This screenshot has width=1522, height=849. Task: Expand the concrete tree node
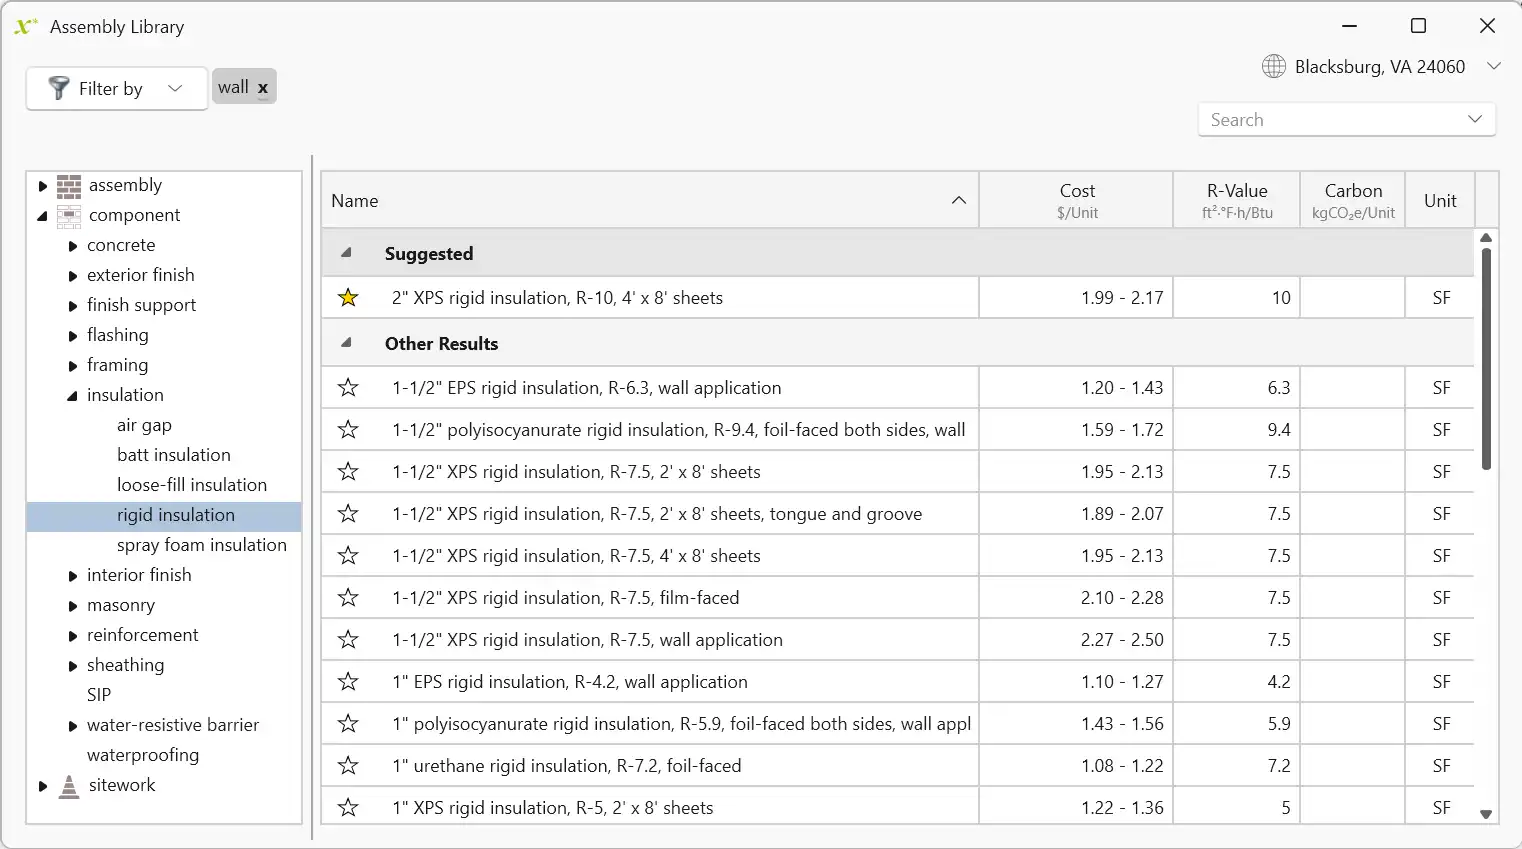[73, 246]
